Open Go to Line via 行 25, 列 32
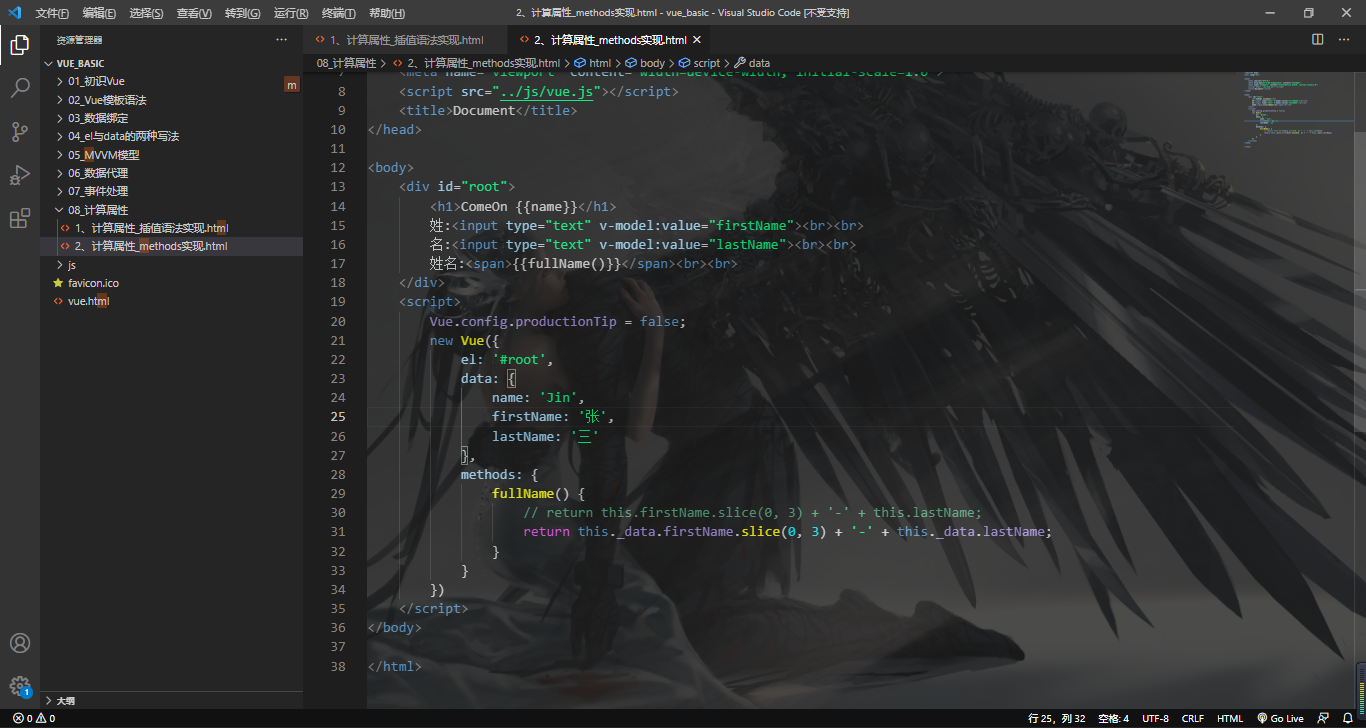Viewport: 1366px width, 728px height. (1056, 718)
